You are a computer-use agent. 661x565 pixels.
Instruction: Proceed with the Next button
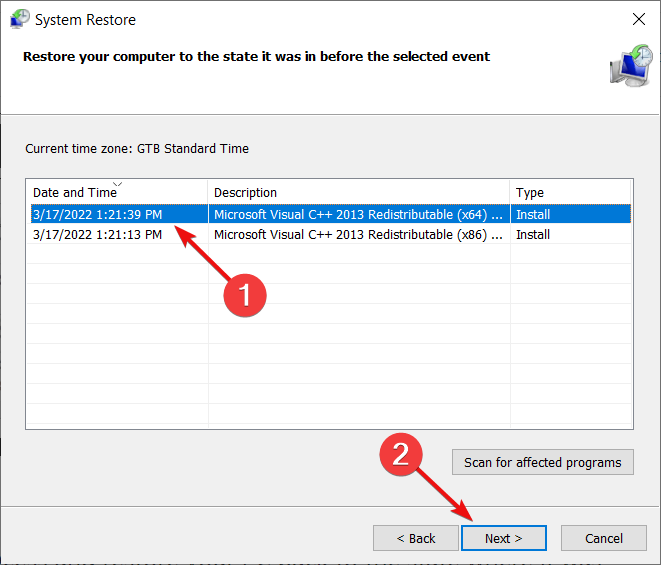pos(504,538)
